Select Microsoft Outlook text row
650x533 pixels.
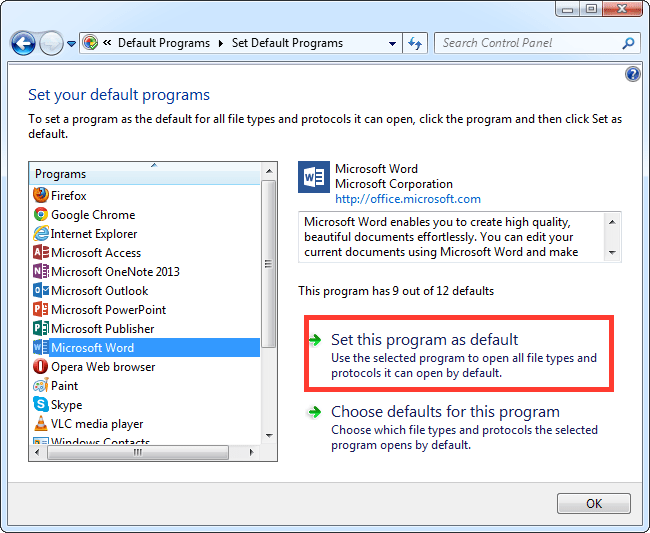(x=99, y=291)
